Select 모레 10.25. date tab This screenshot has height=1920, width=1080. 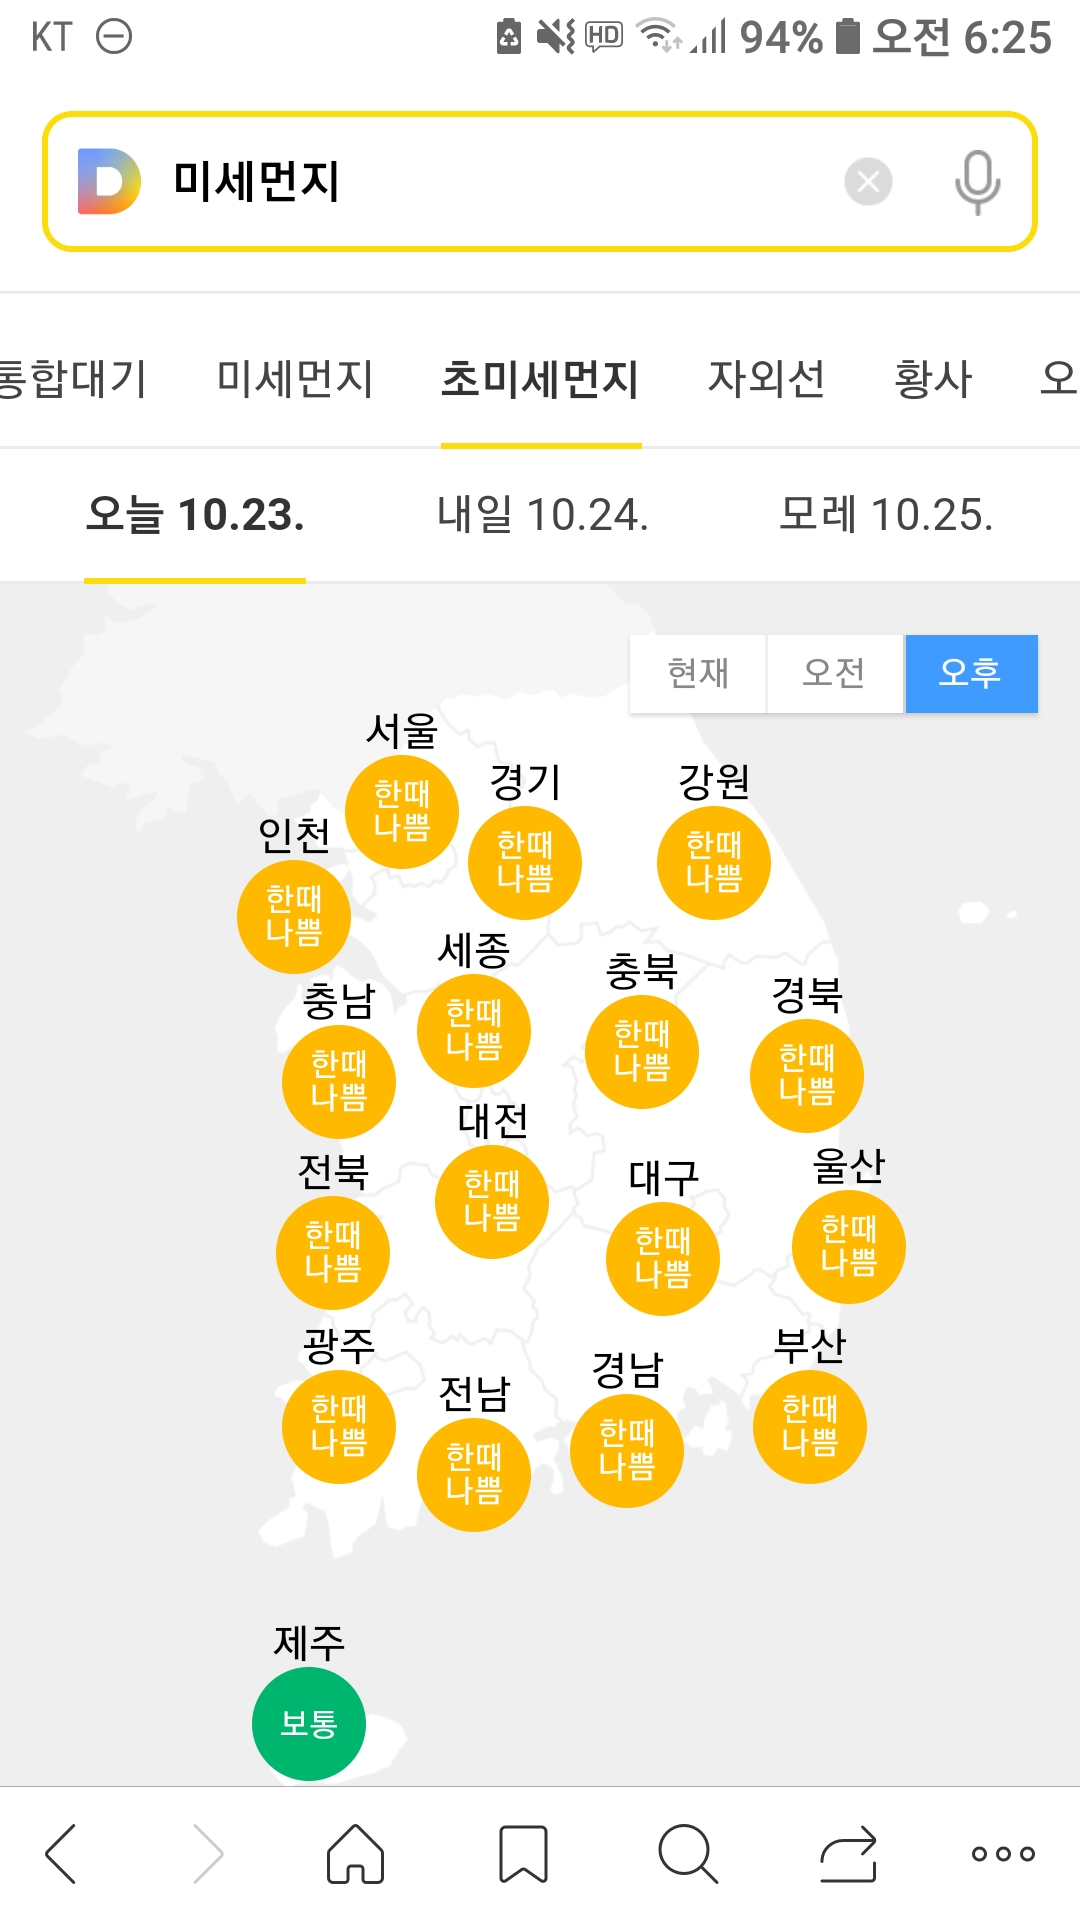click(x=886, y=515)
